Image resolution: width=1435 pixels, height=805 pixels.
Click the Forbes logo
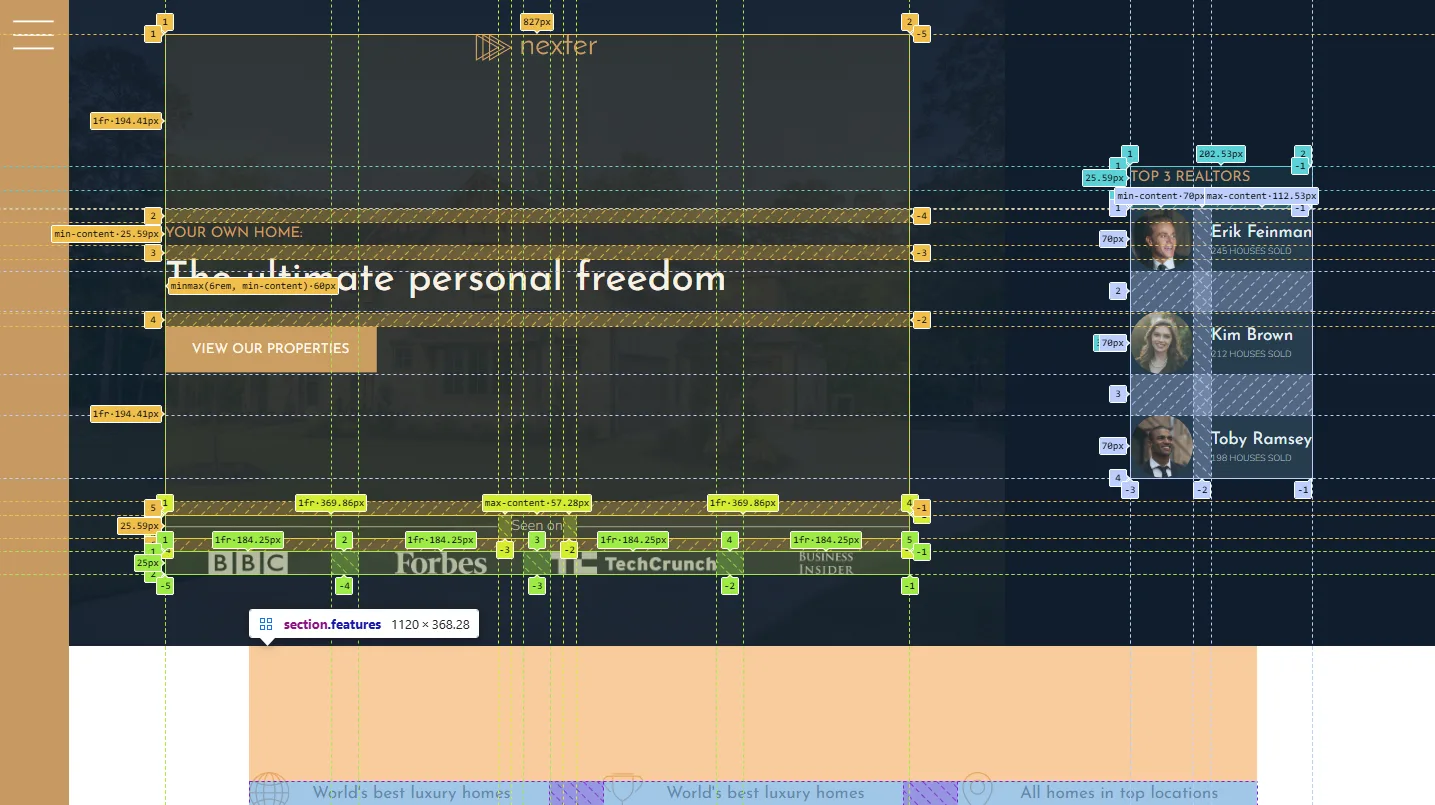click(441, 563)
